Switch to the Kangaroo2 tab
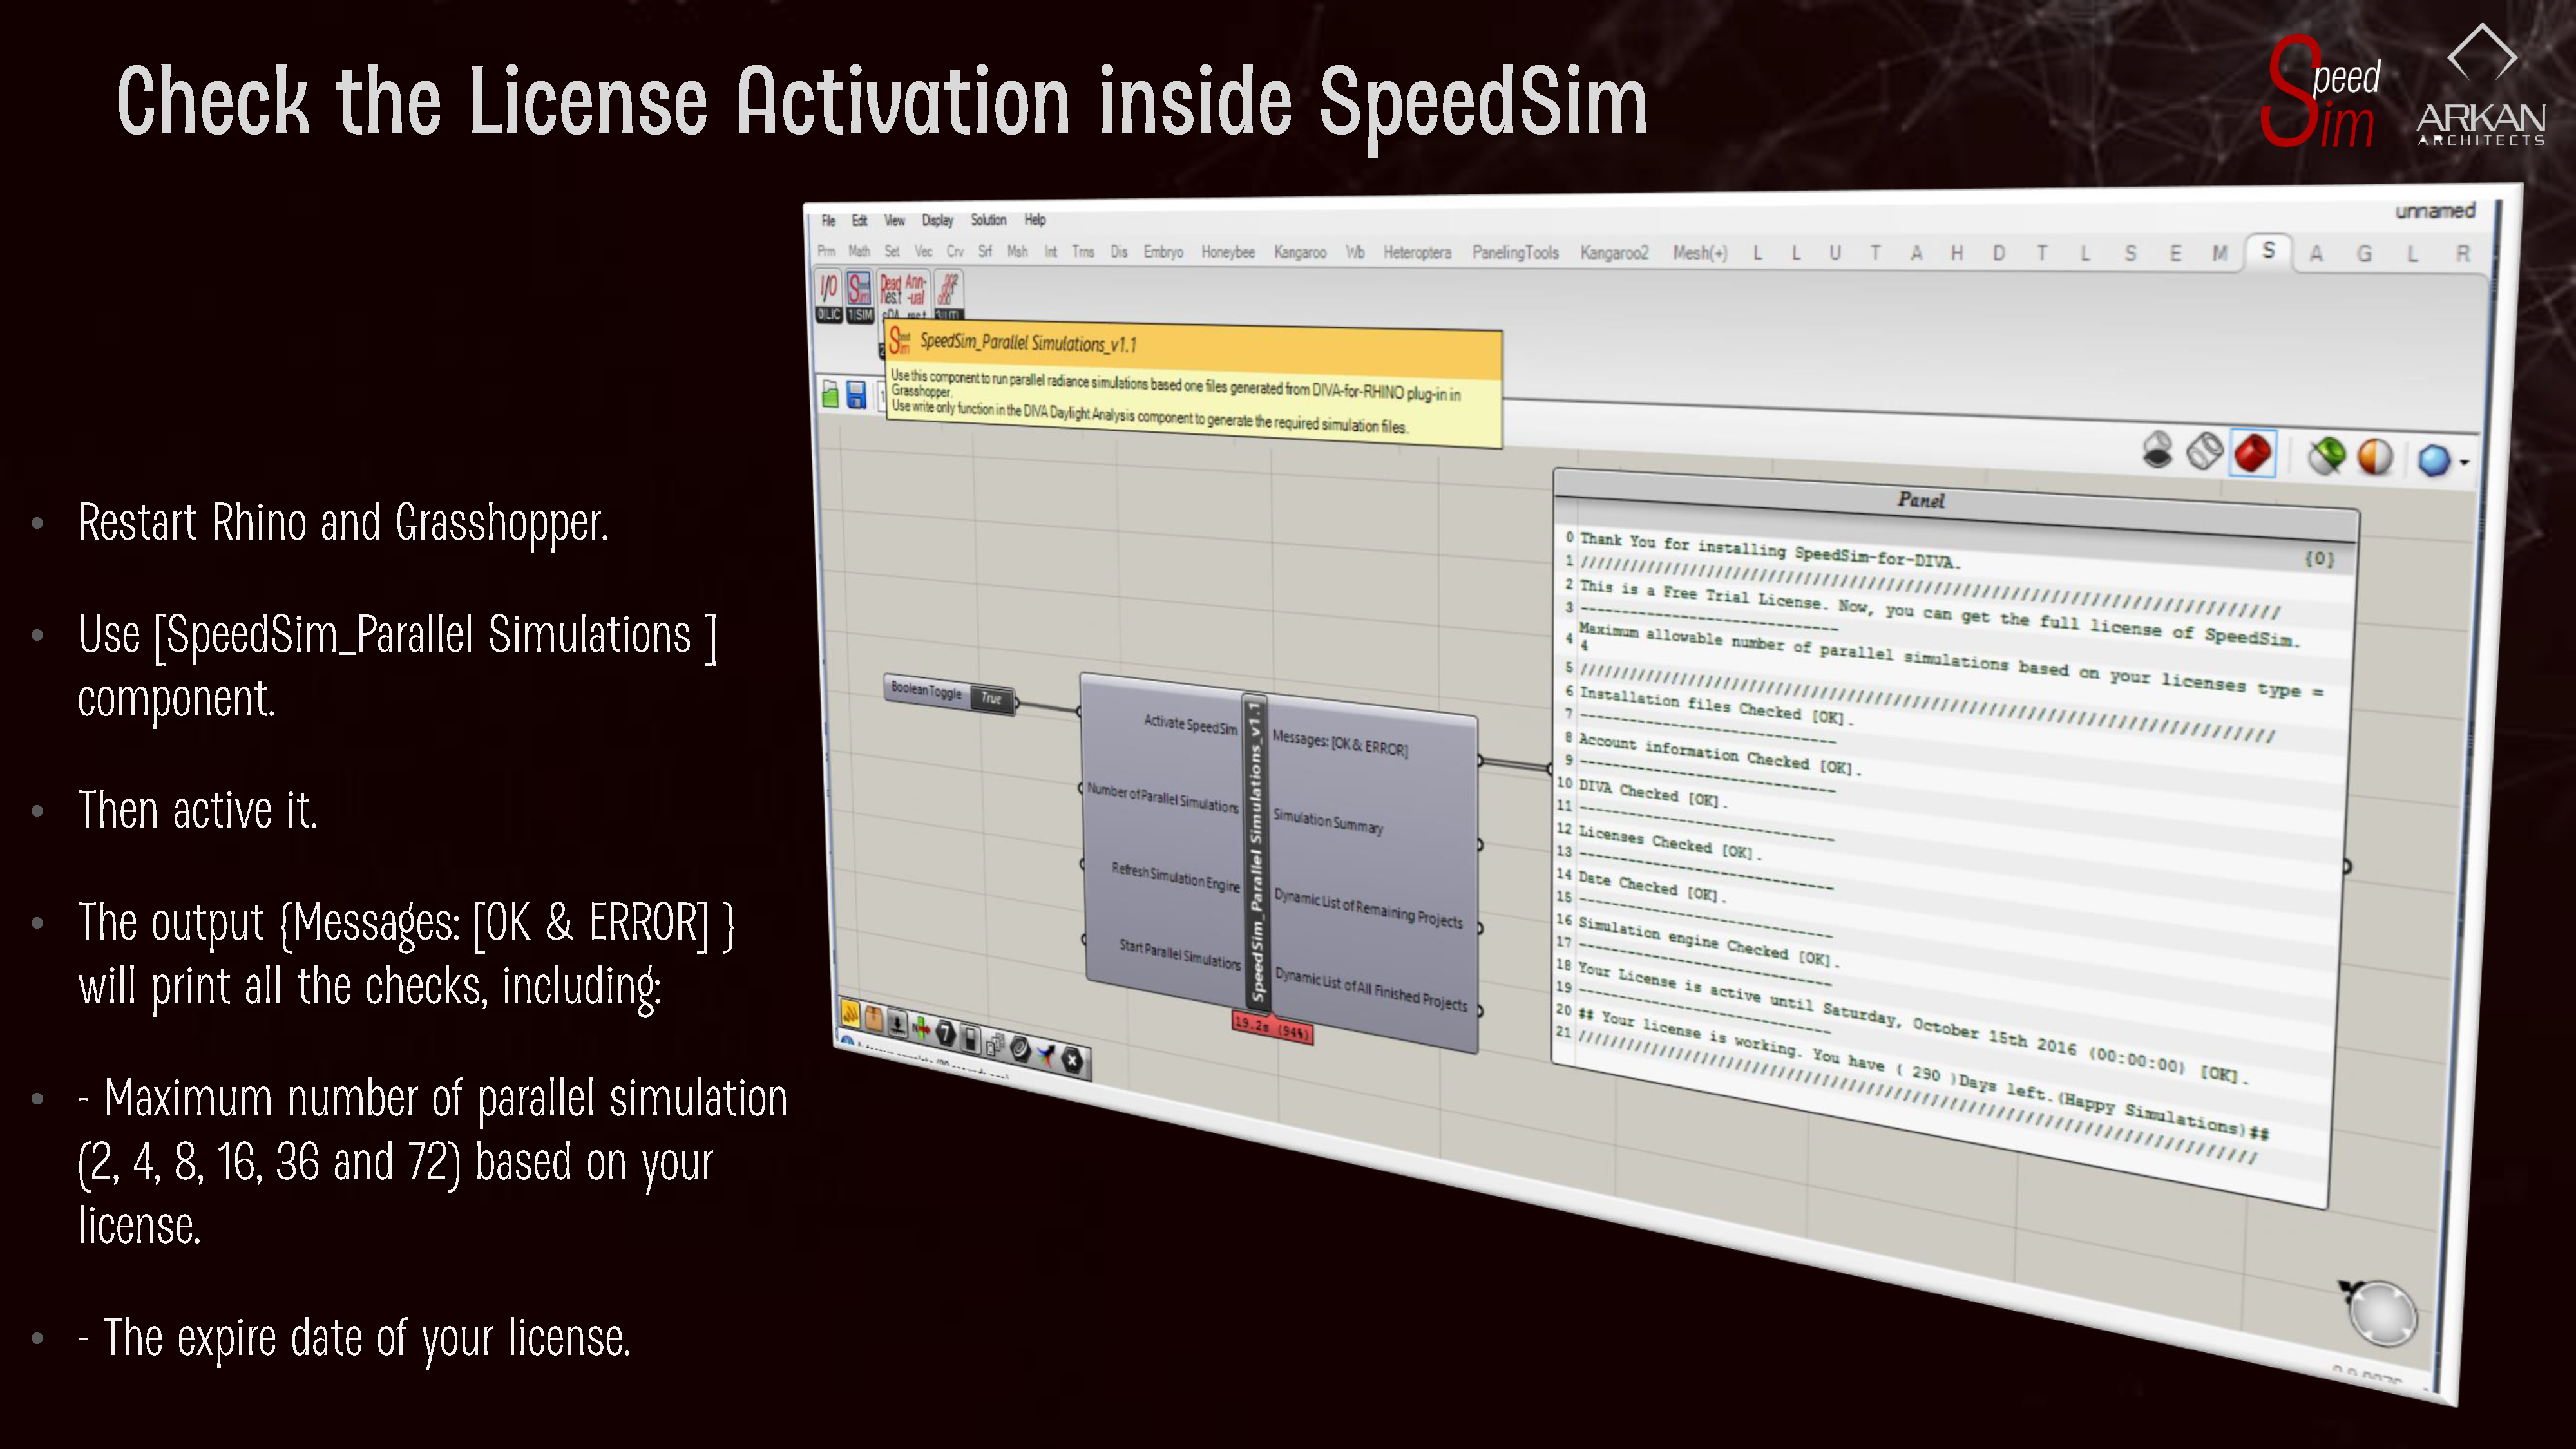2576x1449 pixels. (x=1614, y=253)
